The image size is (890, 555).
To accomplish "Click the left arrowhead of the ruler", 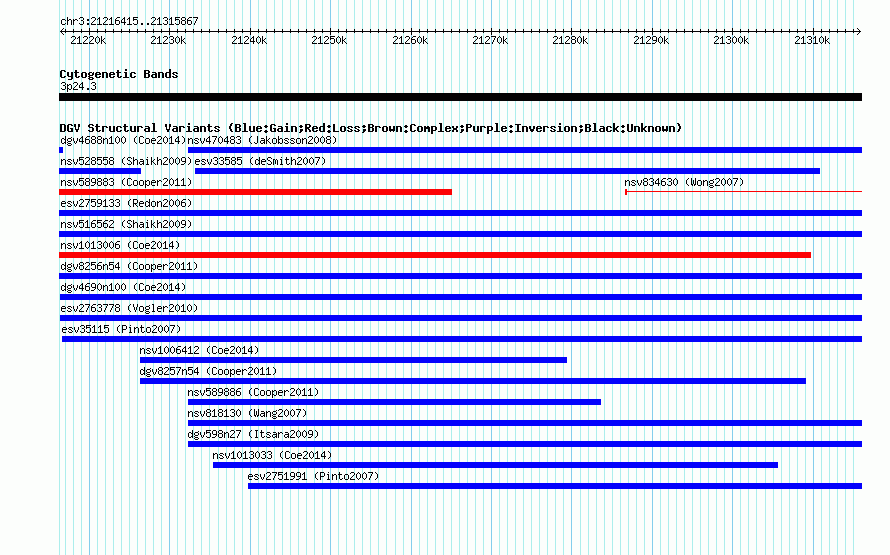I will [62, 31].
